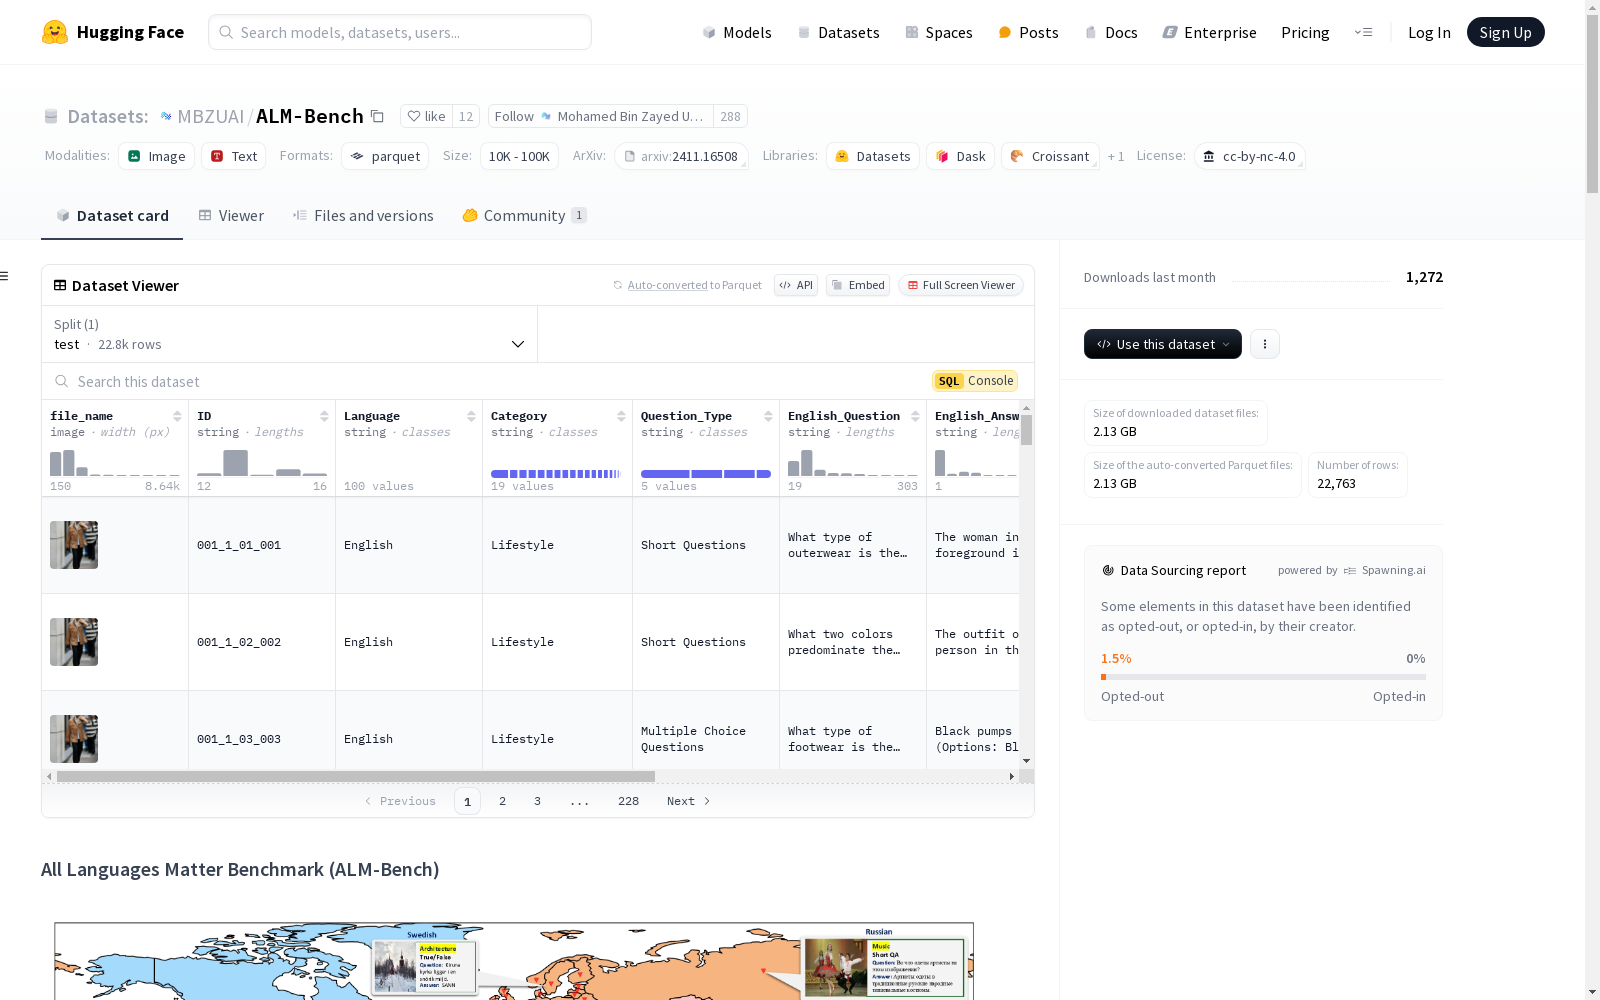
Task: Open the Dataset card tab
Action: click(112, 216)
